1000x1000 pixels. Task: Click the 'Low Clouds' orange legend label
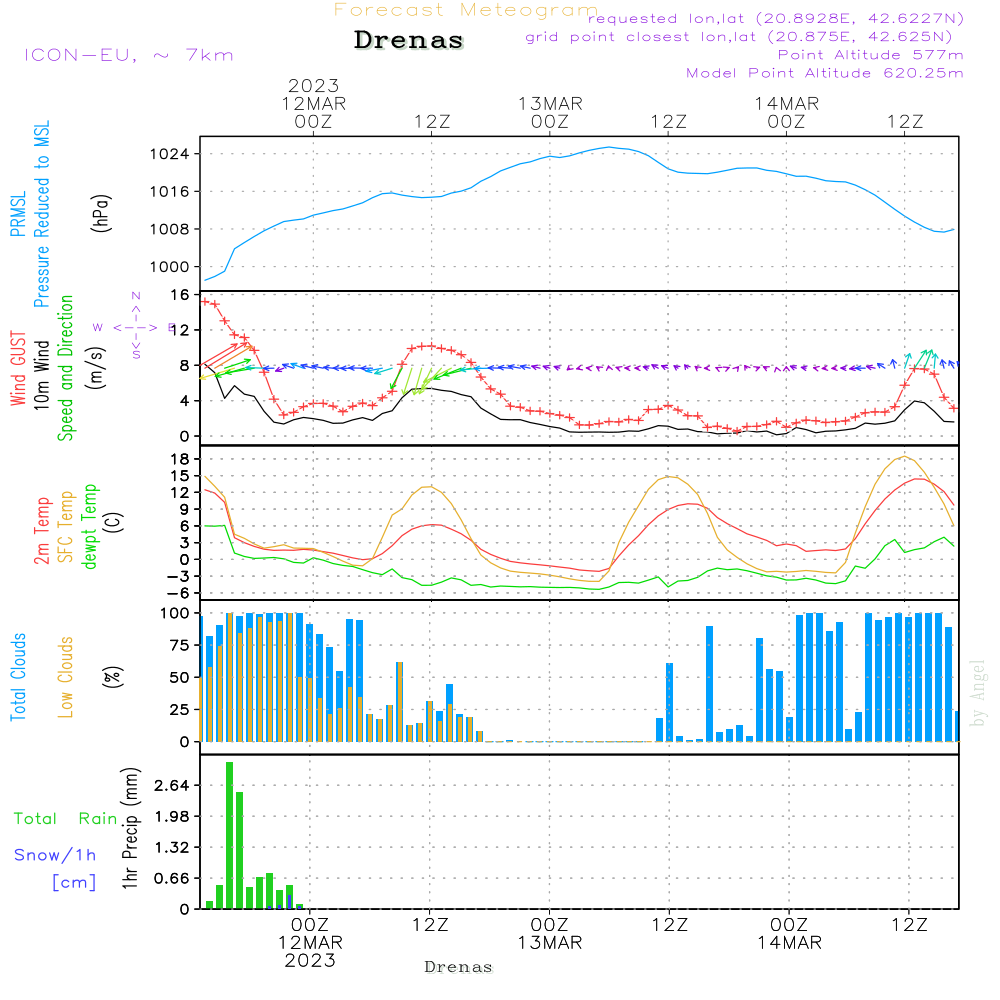coord(65,677)
